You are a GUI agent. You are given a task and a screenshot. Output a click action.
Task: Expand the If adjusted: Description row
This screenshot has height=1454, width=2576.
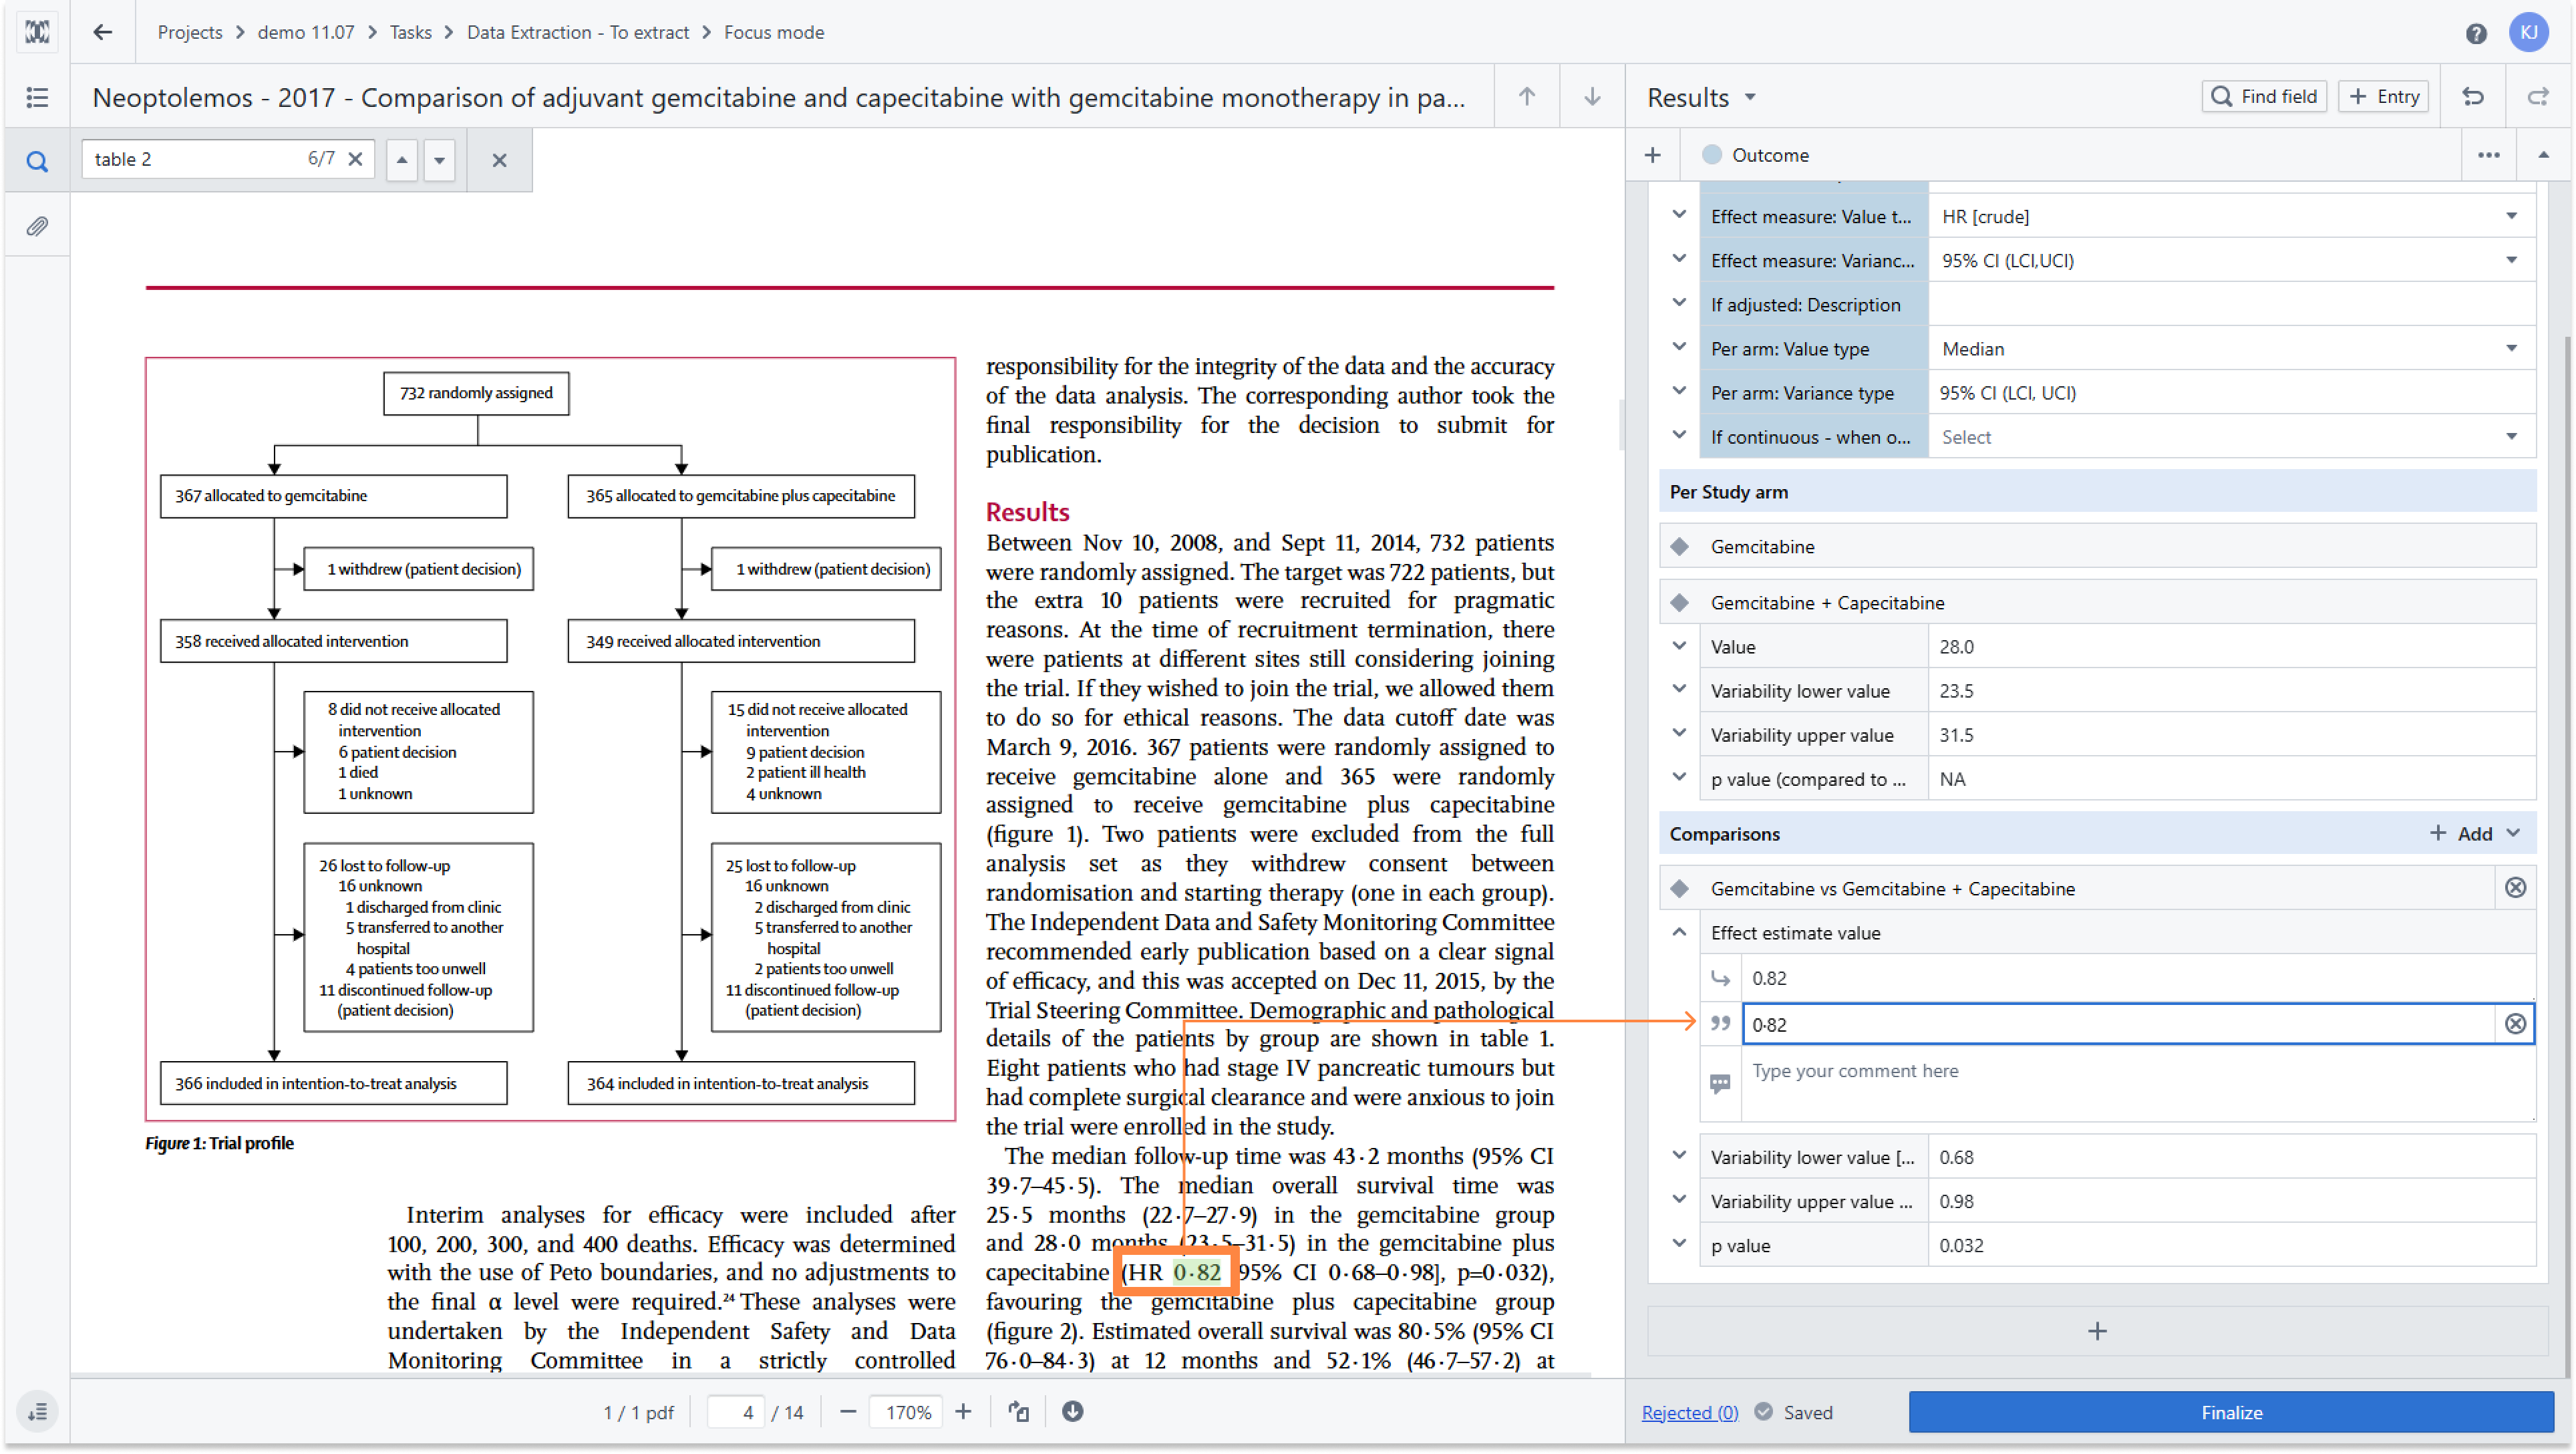pyautogui.click(x=1679, y=303)
